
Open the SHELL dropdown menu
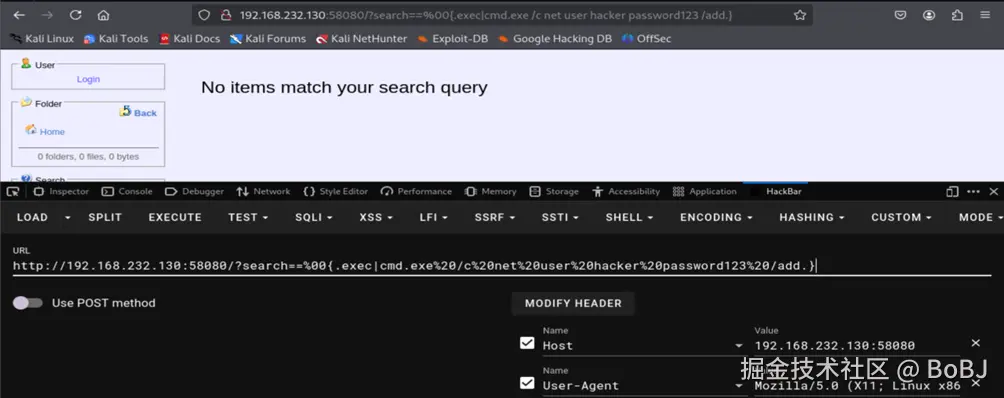pyautogui.click(x=629, y=218)
